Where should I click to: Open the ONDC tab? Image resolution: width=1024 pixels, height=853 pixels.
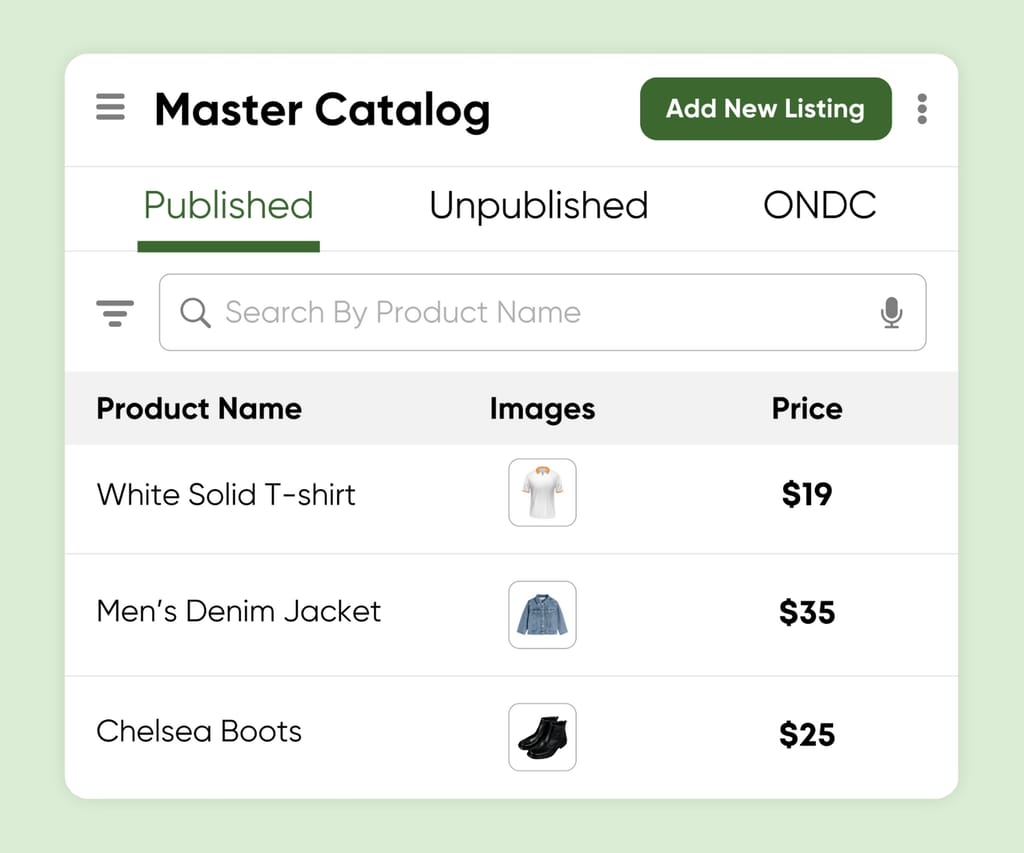[820, 206]
